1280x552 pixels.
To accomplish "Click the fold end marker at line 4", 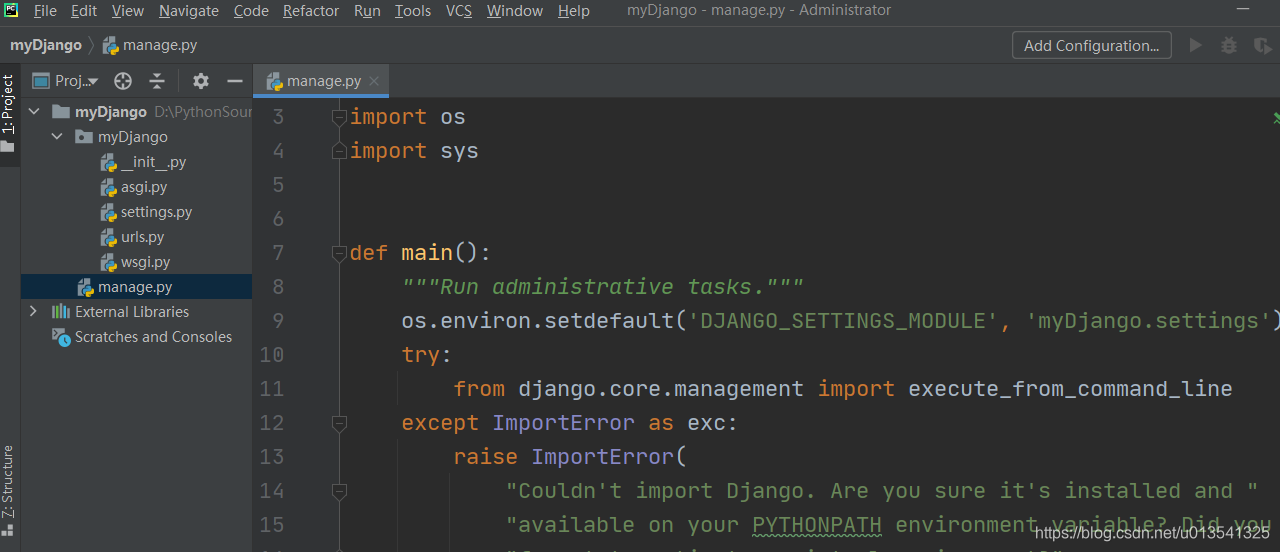I will pyautogui.click(x=339, y=151).
